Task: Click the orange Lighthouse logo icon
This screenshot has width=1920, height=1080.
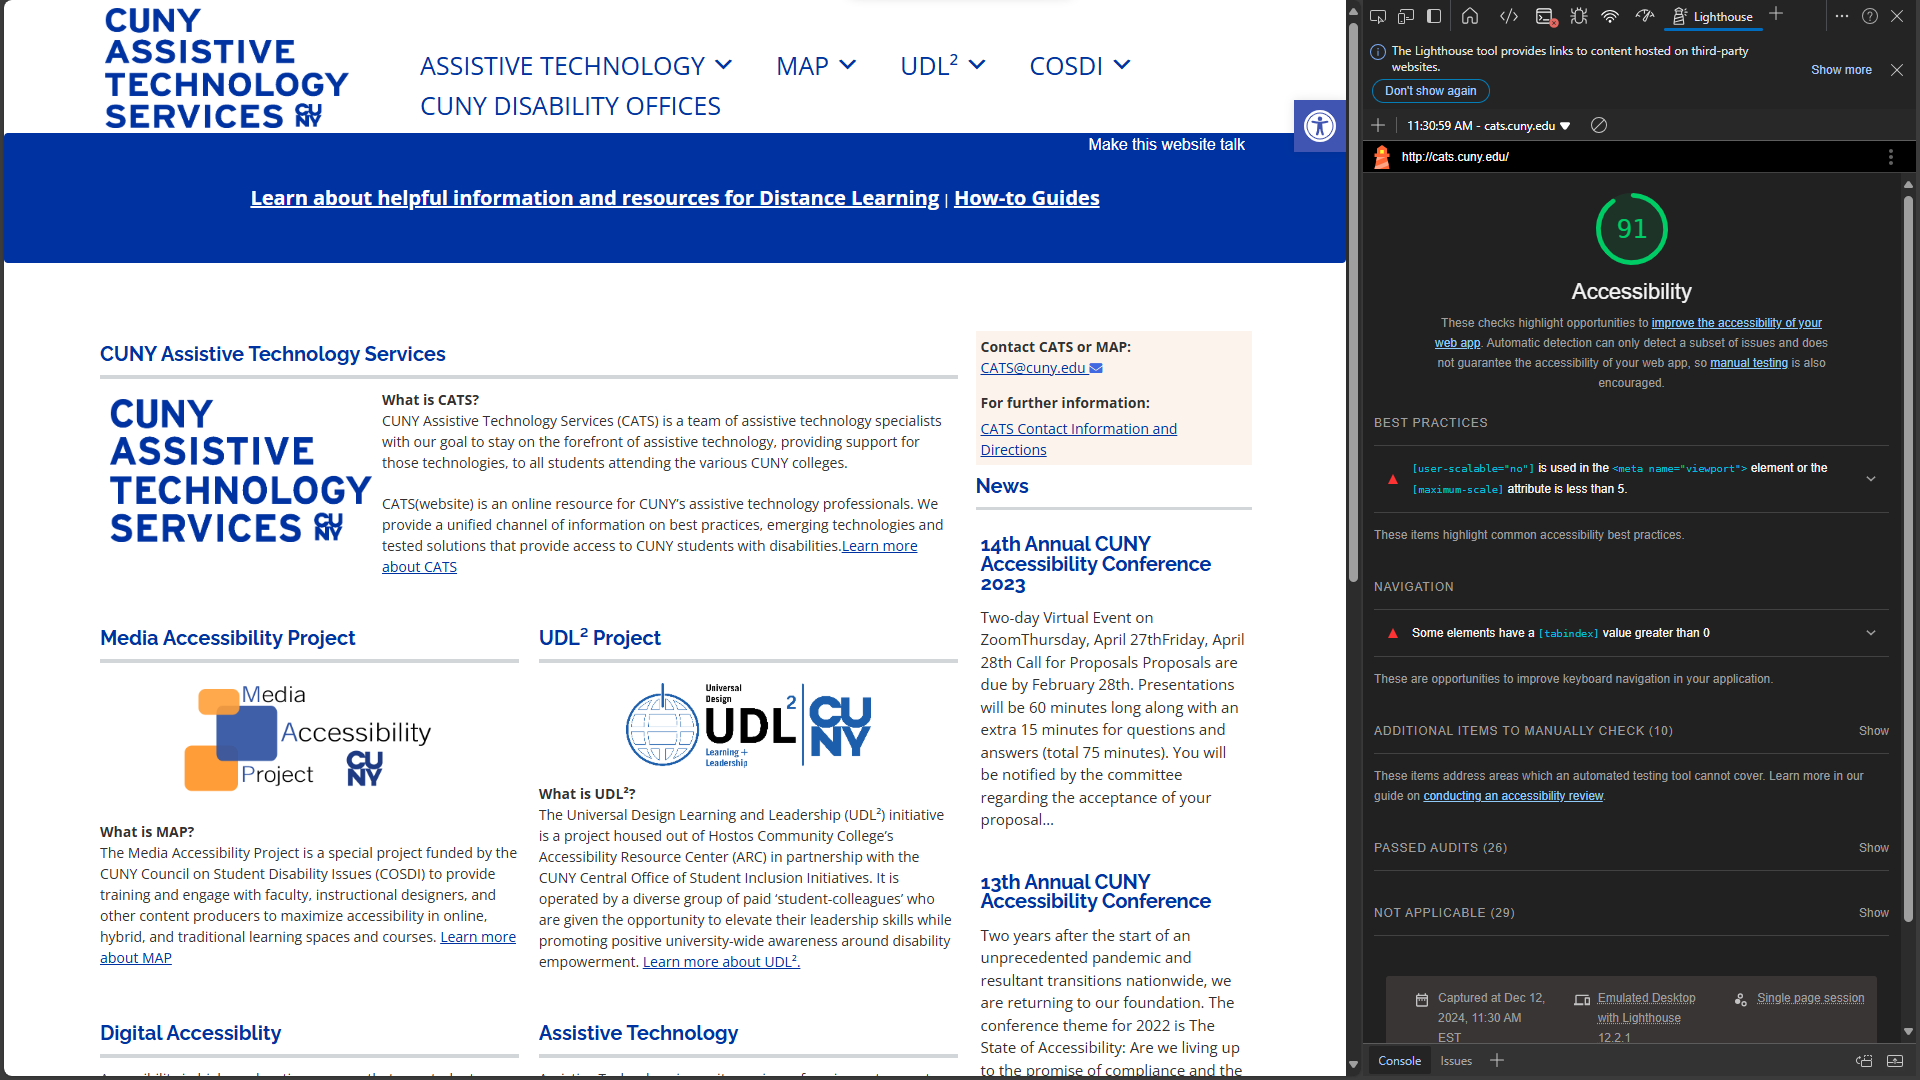Action: tap(1382, 157)
